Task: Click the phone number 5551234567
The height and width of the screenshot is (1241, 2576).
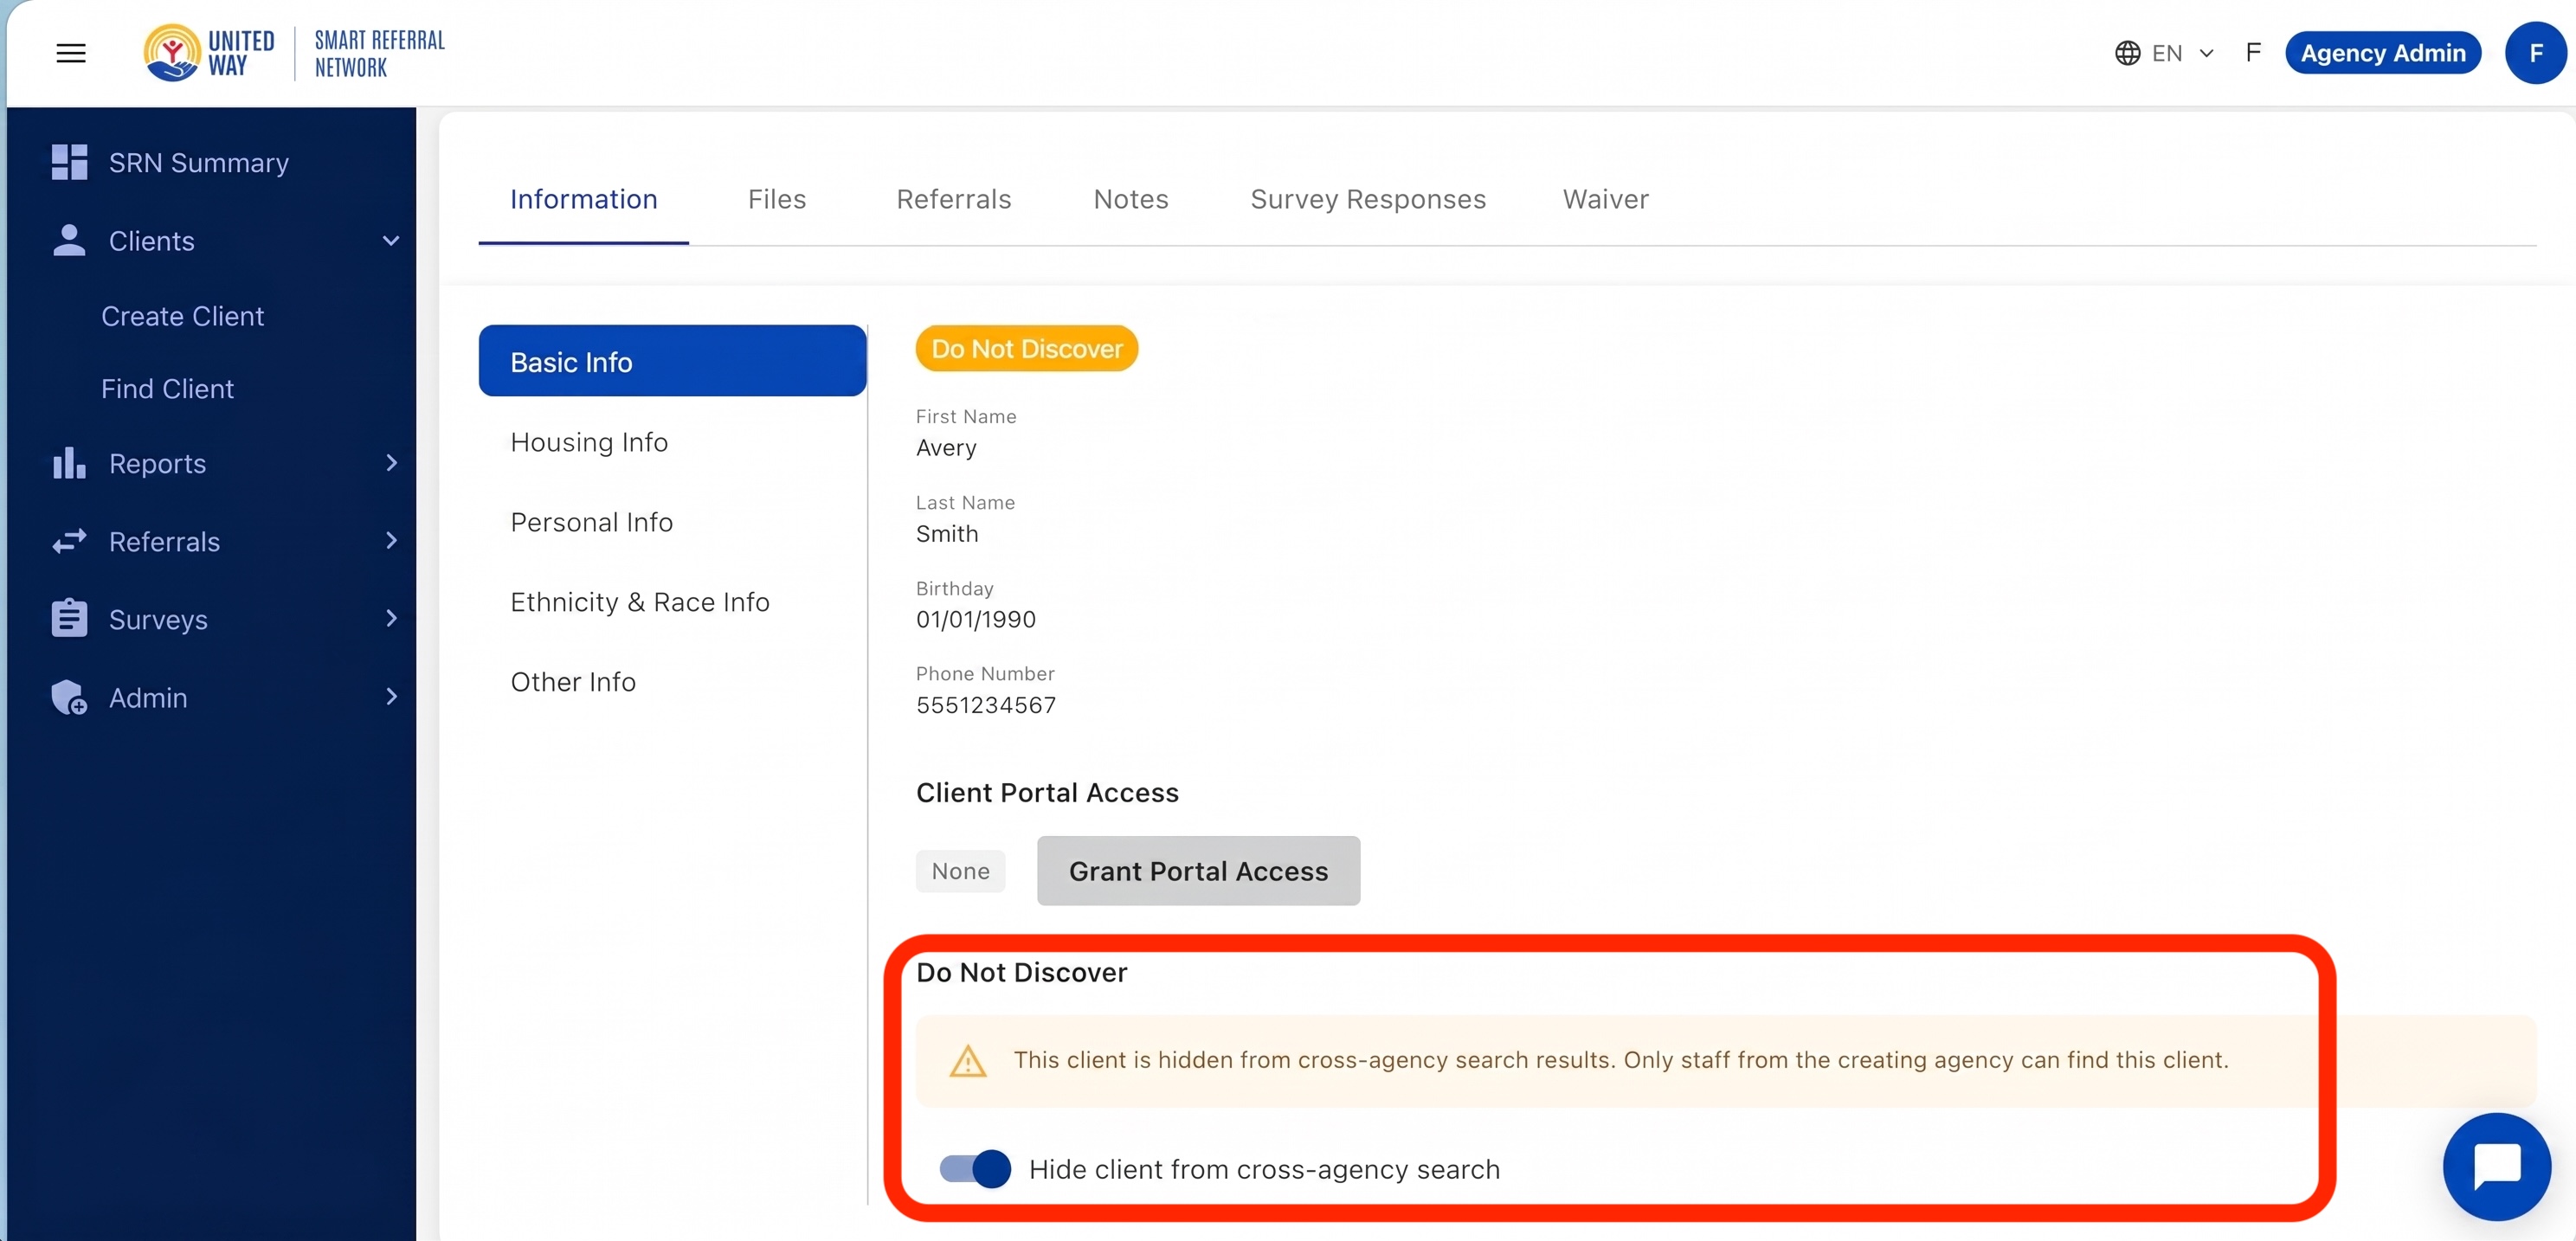Action: 986,705
